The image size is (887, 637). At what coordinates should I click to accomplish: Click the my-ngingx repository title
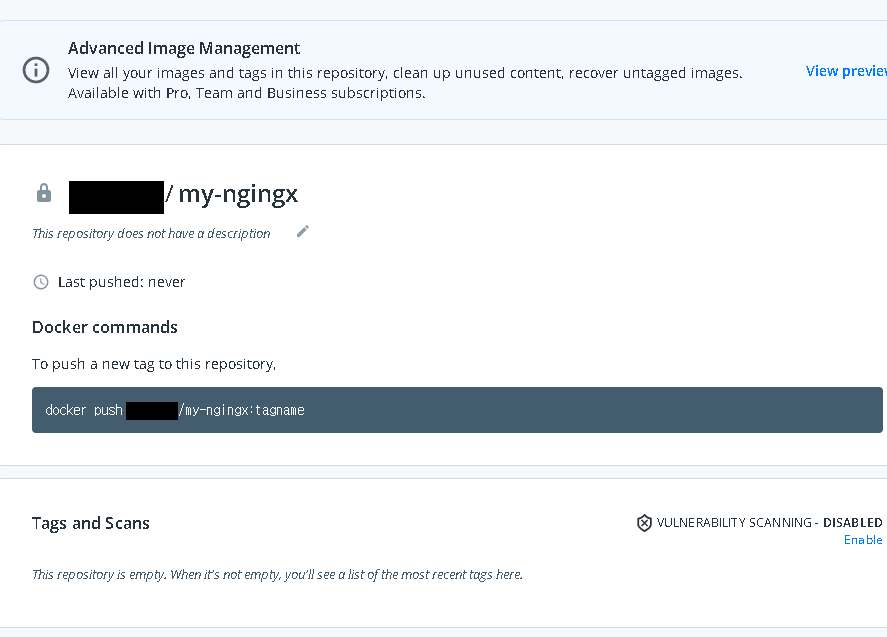(238, 194)
